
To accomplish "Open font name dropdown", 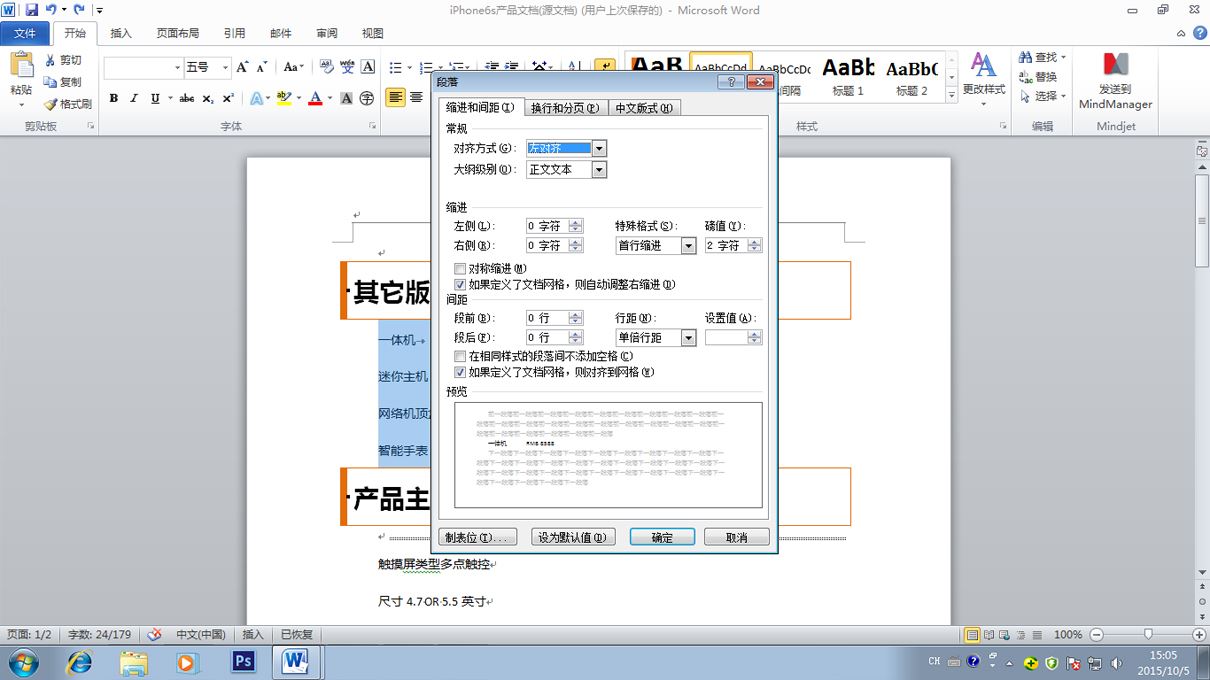I will click(x=177, y=67).
